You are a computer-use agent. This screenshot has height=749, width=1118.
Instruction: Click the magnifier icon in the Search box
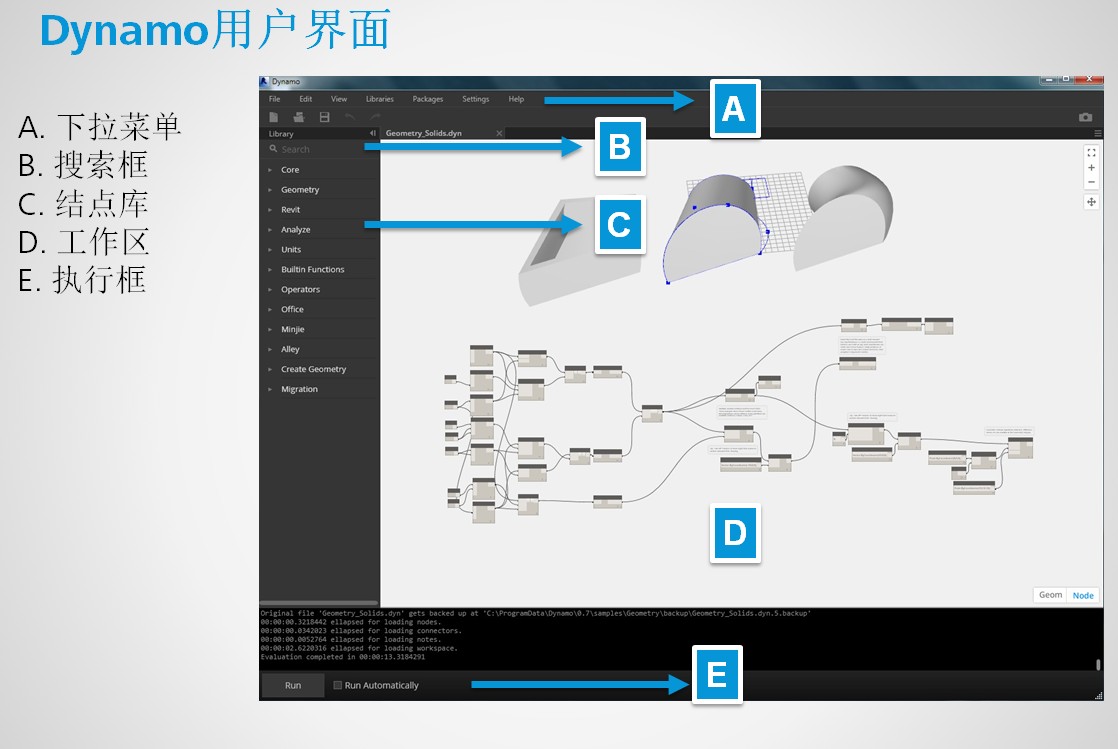pos(273,149)
